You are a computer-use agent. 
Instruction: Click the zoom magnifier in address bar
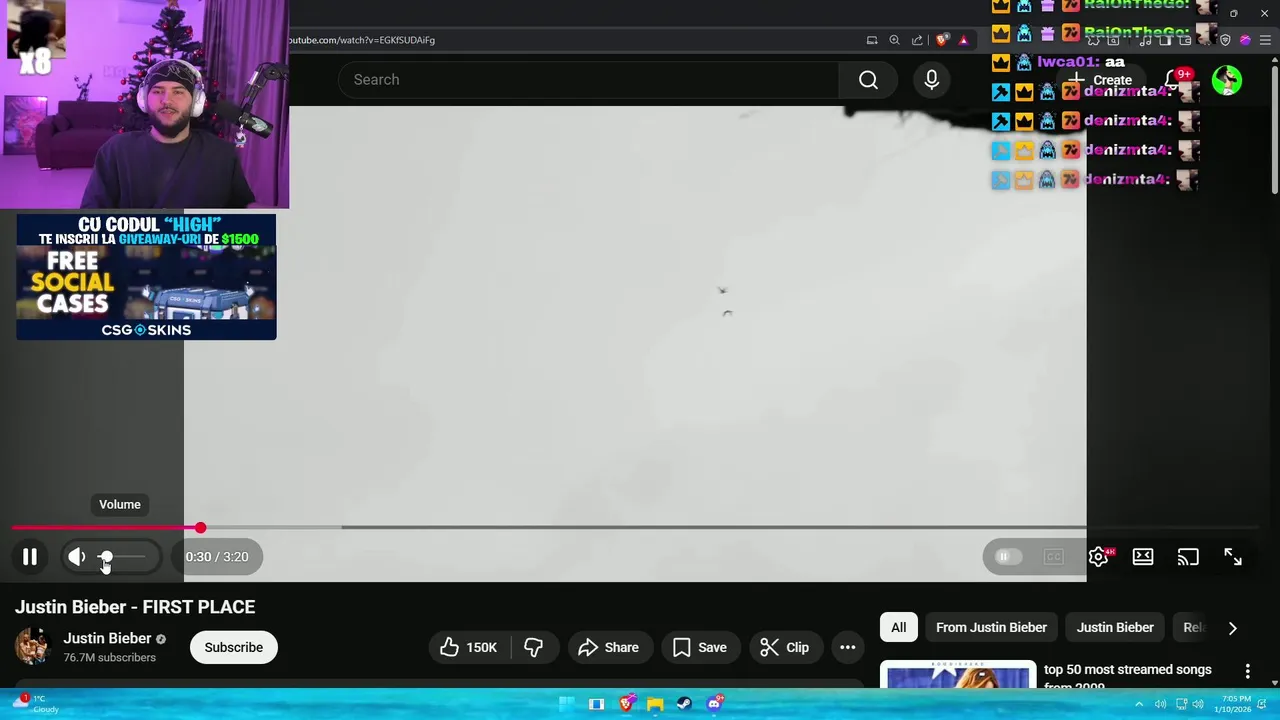[894, 40]
